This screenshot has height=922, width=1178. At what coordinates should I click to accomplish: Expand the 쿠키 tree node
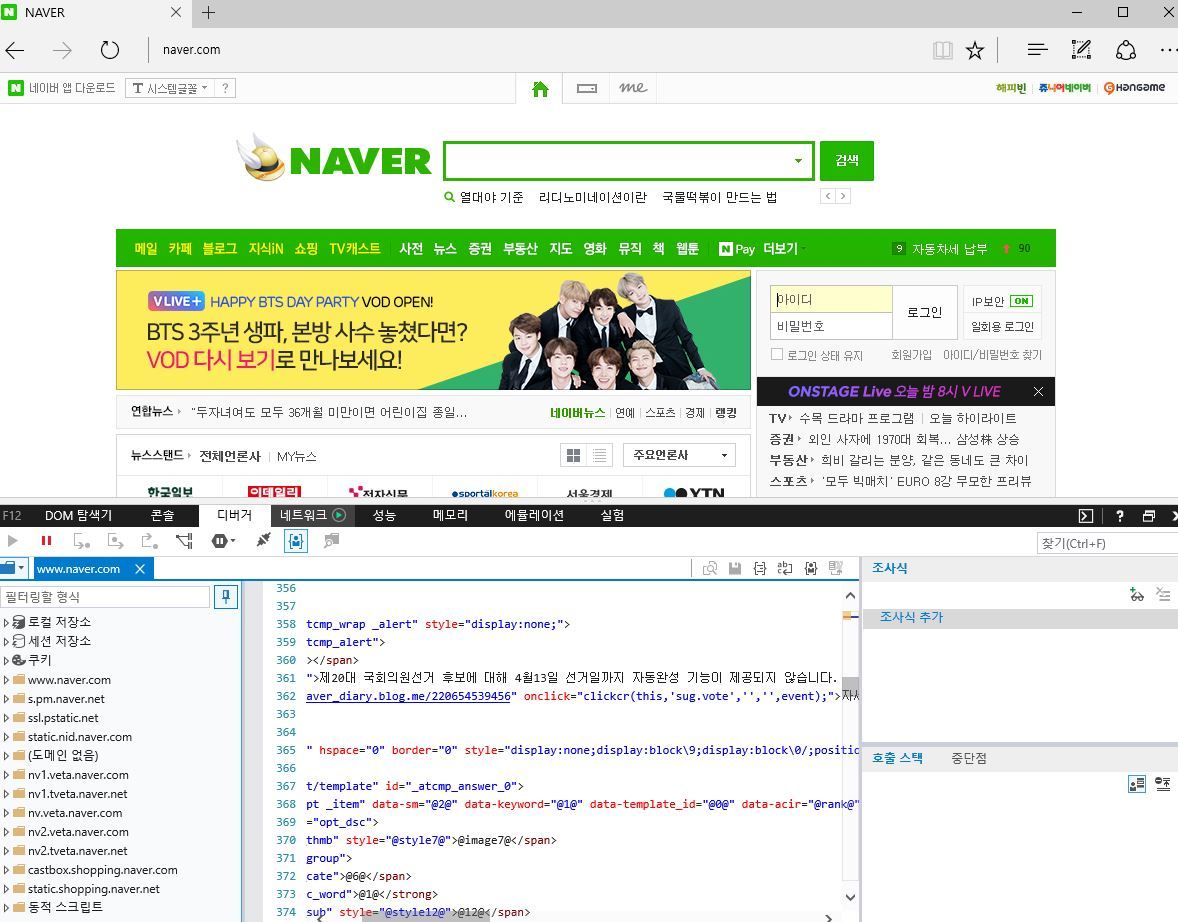6,661
